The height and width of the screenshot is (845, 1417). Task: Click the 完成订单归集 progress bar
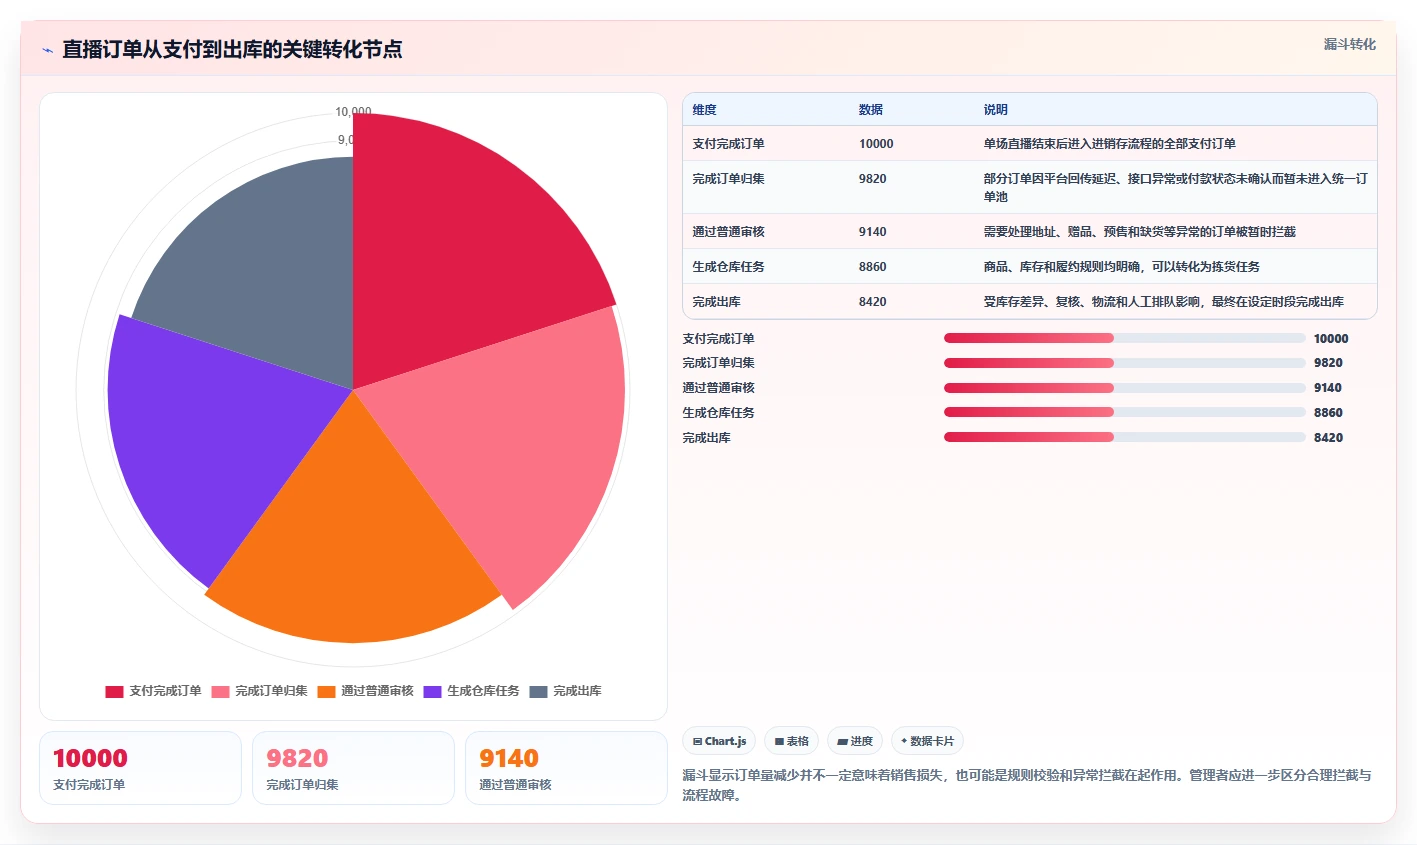pyautogui.click(x=1125, y=363)
